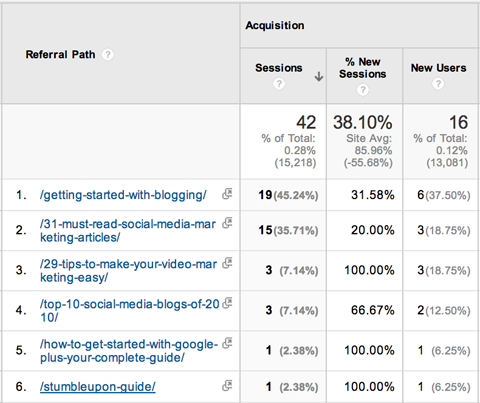
Task: Open the /stumbleupon-guide/ referral link
Action: pos(97,387)
